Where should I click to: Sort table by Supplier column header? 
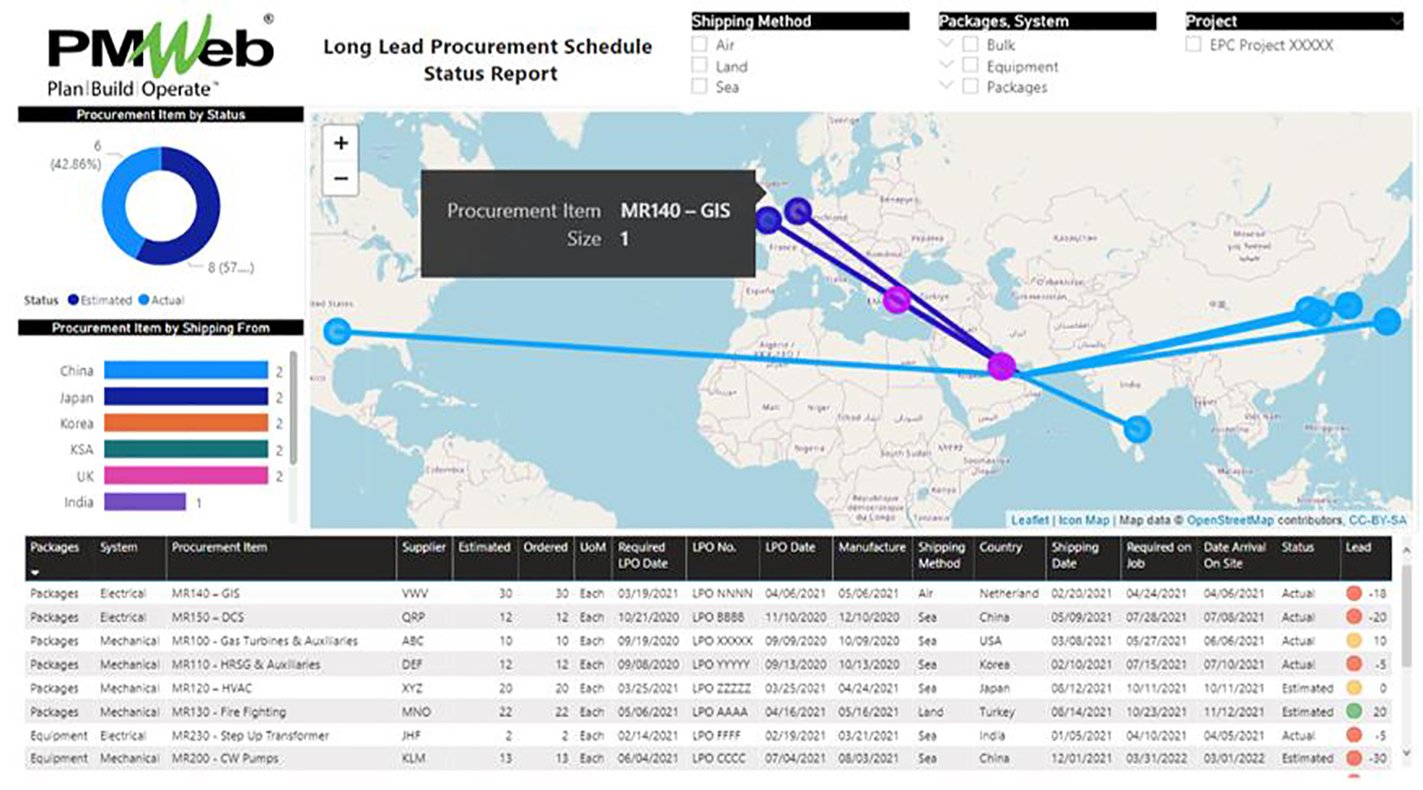(424, 548)
